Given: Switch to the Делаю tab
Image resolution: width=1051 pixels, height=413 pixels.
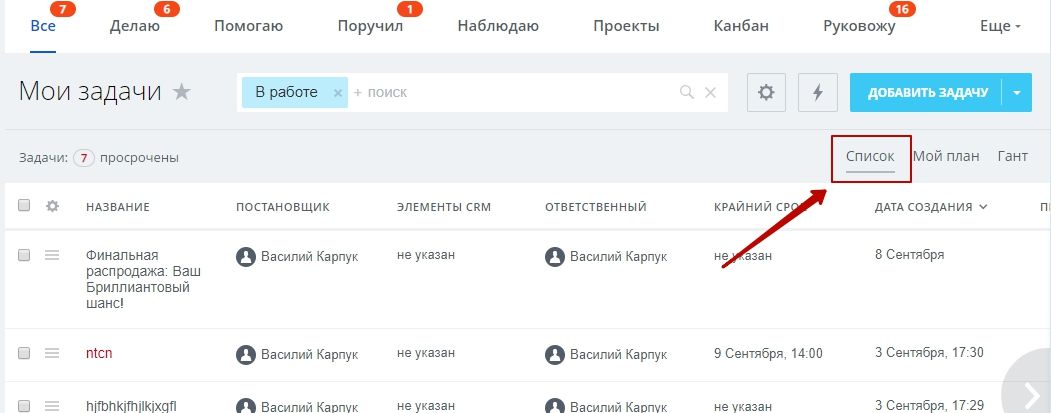Looking at the screenshot, I should coord(135,26).
